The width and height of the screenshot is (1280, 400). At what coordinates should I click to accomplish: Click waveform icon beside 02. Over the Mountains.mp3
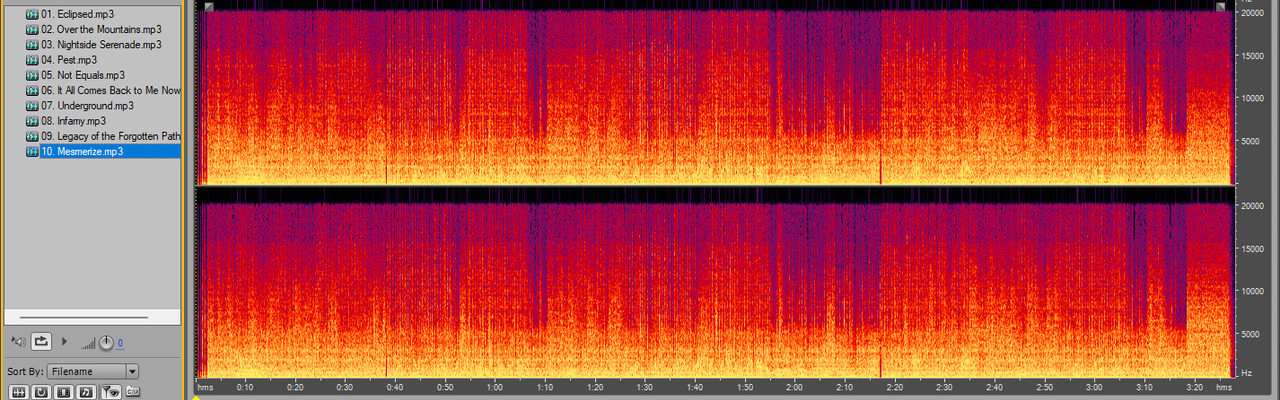click(32, 29)
